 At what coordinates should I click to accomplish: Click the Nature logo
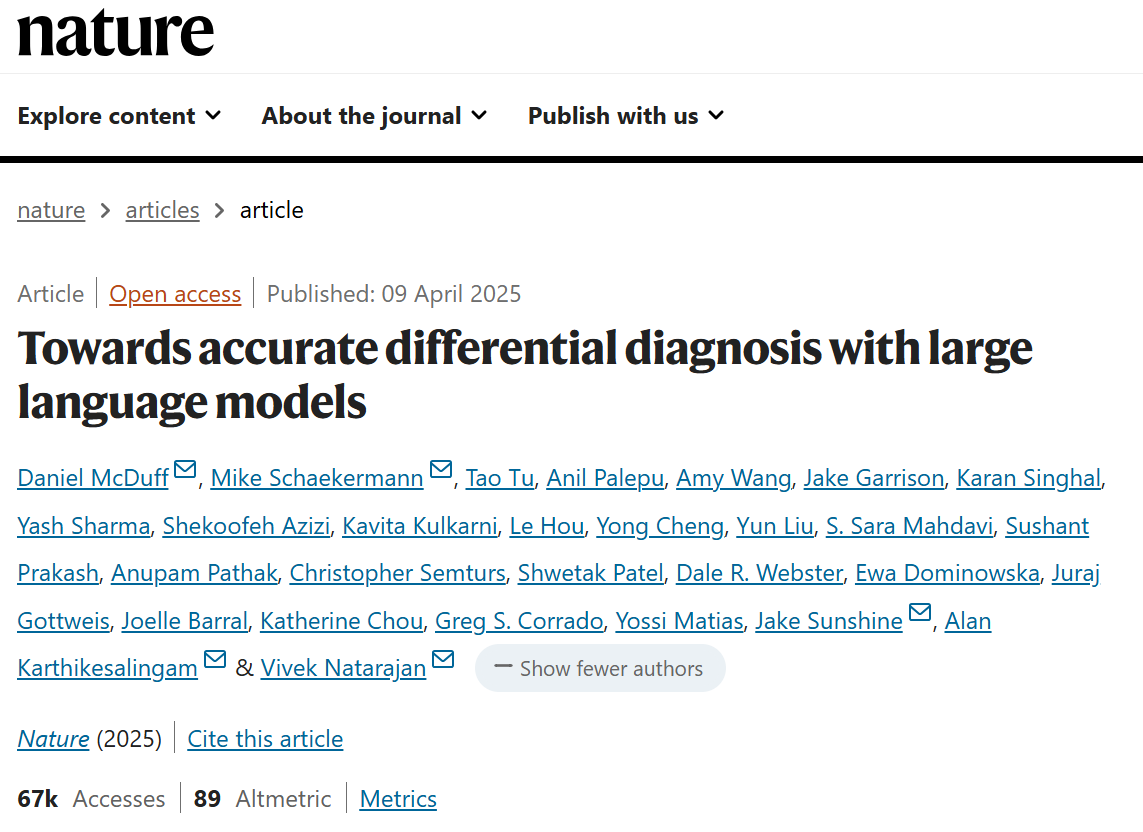tap(115, 32)
